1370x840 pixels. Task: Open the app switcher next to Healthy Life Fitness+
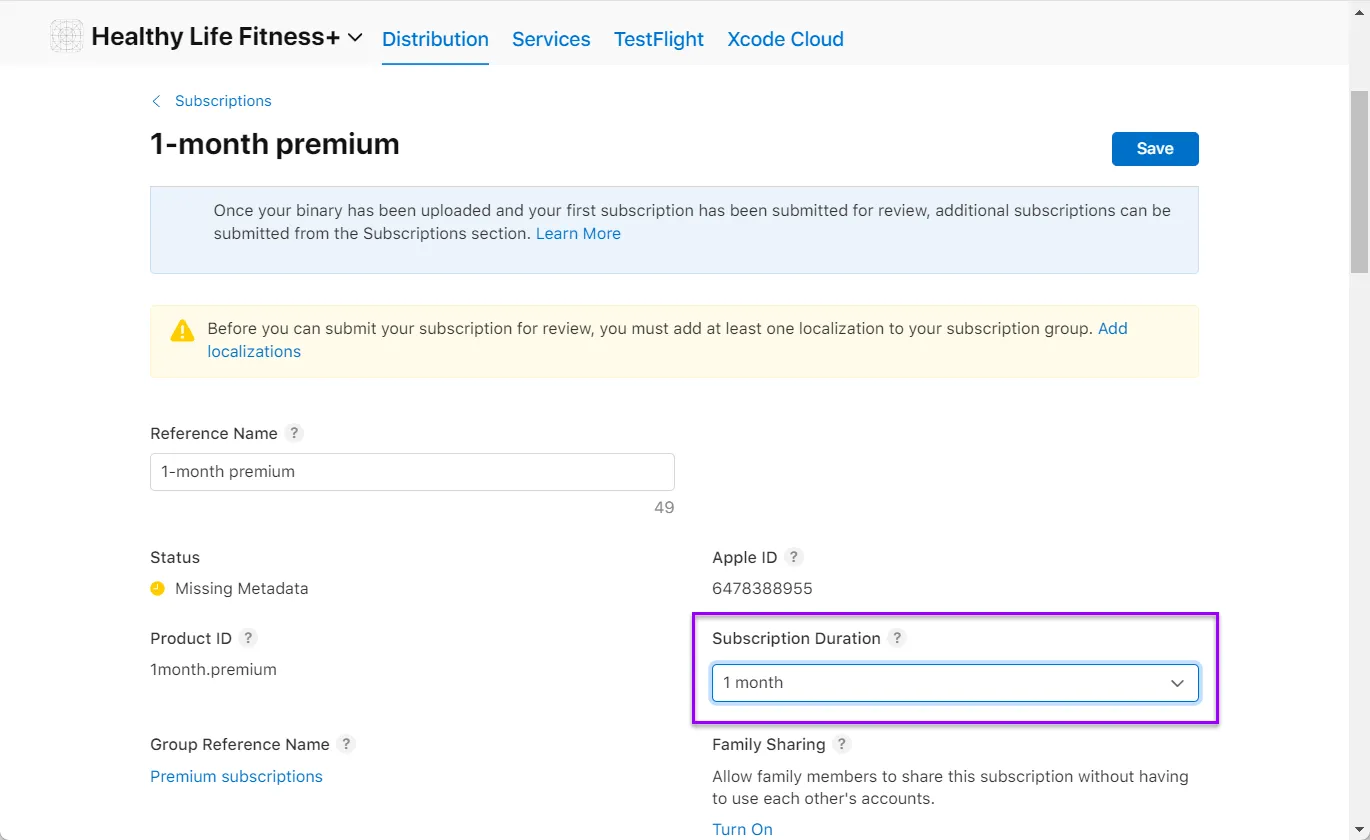(352, 36)
